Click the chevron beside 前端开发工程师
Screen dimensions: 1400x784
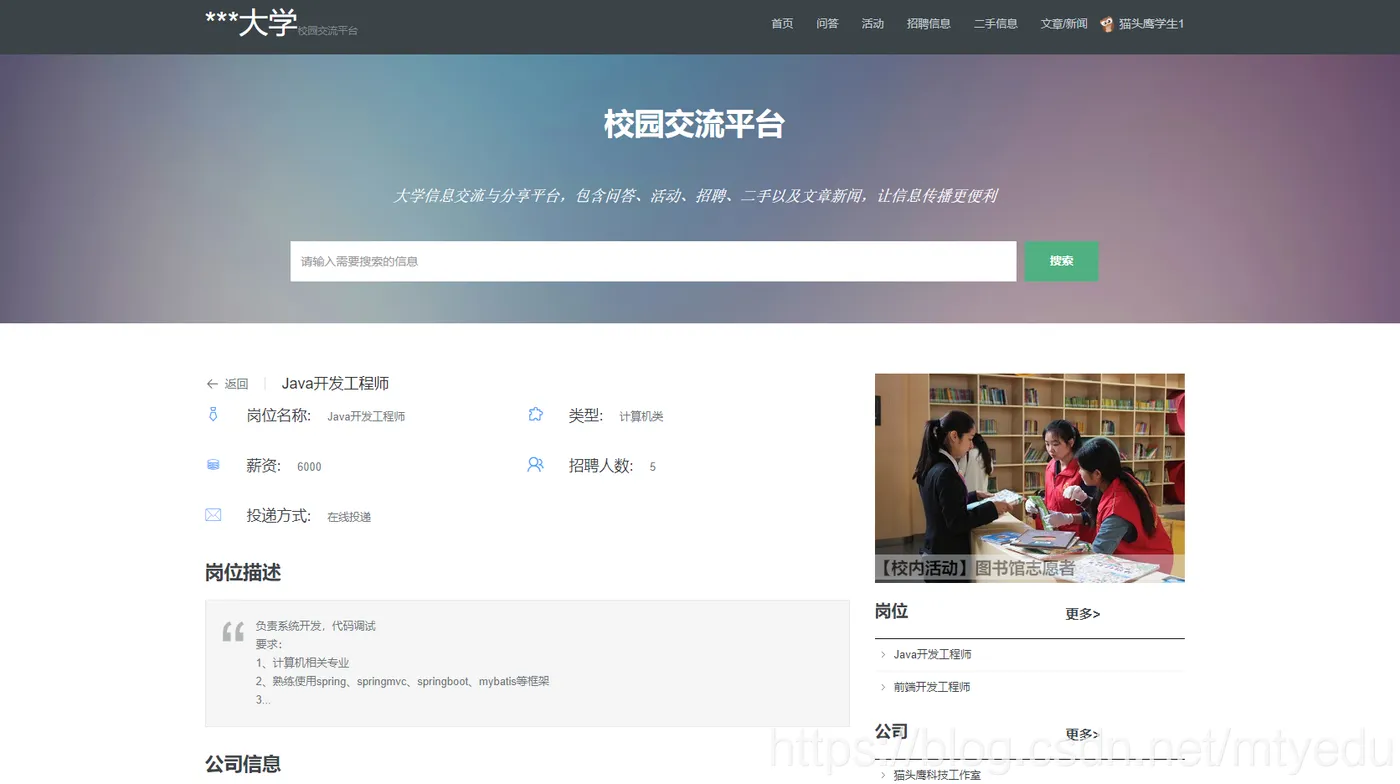pyautogui.click(x=883, y=687)
